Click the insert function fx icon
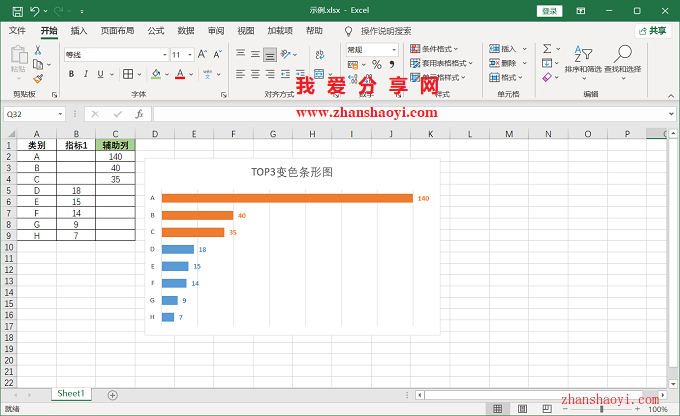 pyautogui.click(x=139, y=114)
